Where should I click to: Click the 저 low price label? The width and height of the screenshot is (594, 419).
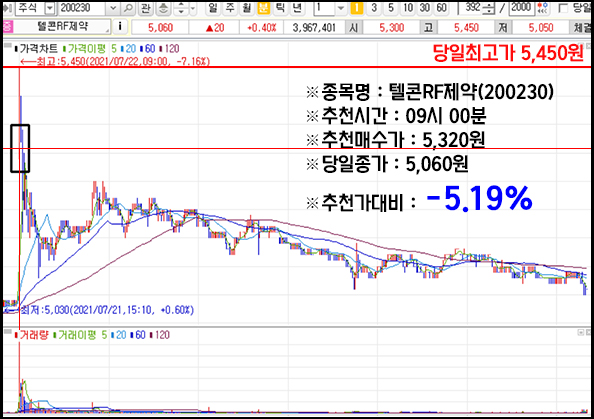[x=503, y=27]
